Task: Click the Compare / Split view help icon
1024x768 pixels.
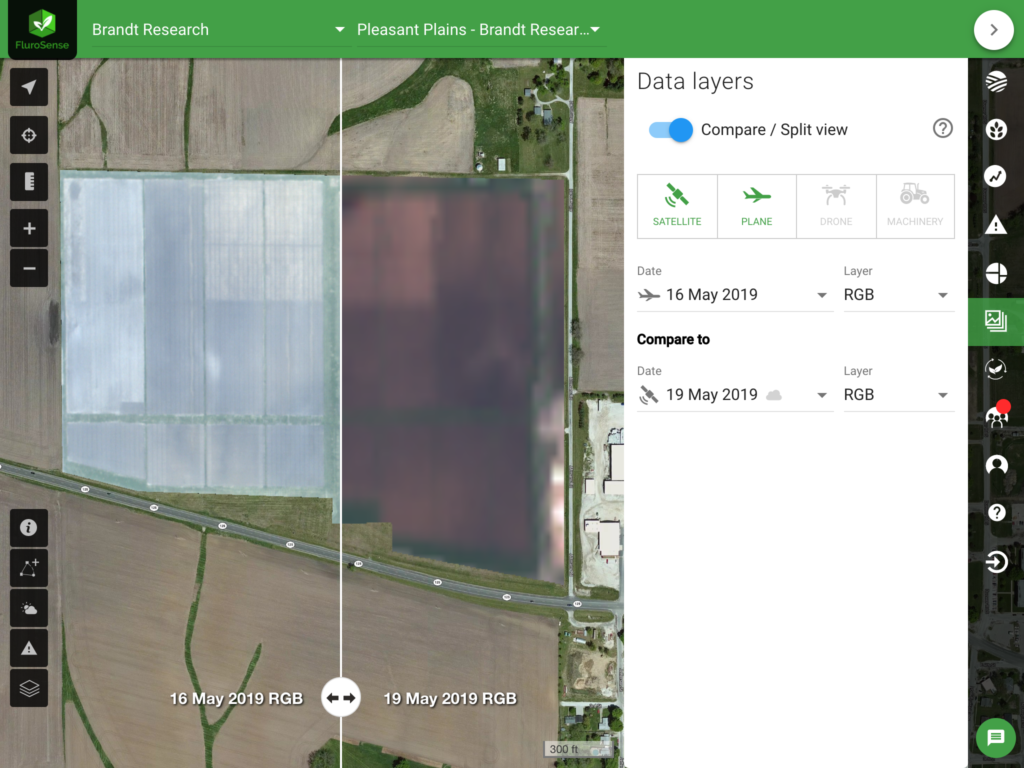Action: coord(942,129)
